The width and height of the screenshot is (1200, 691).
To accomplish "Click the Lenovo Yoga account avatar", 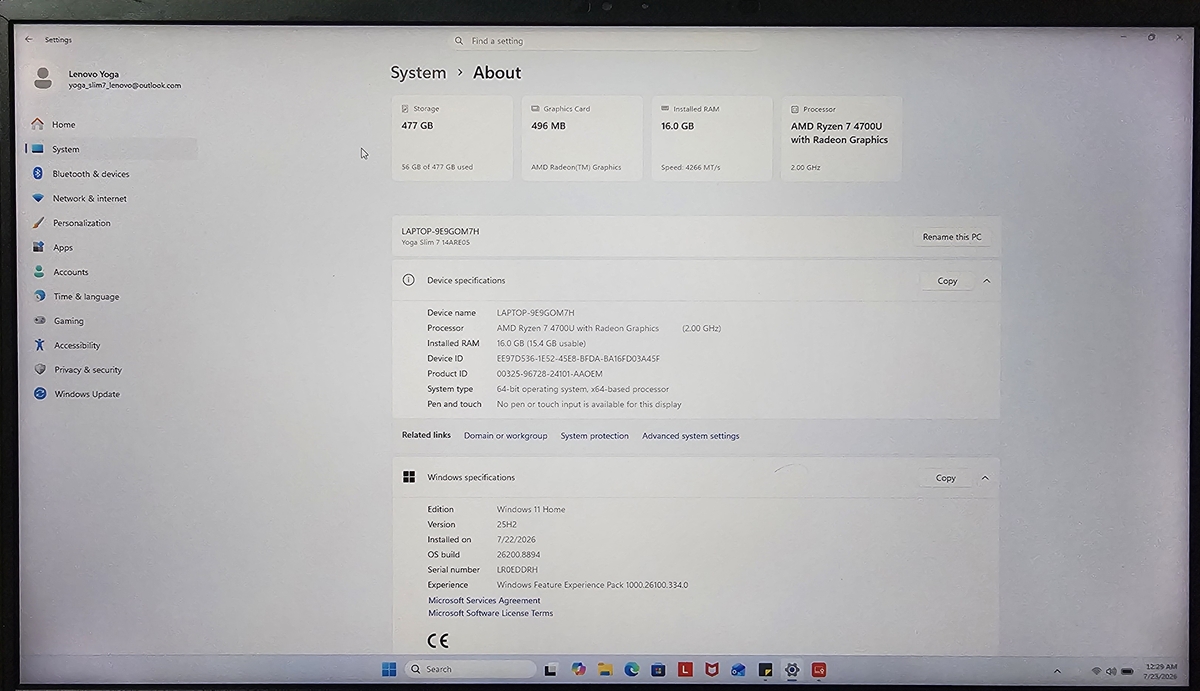I will [43, 78].
